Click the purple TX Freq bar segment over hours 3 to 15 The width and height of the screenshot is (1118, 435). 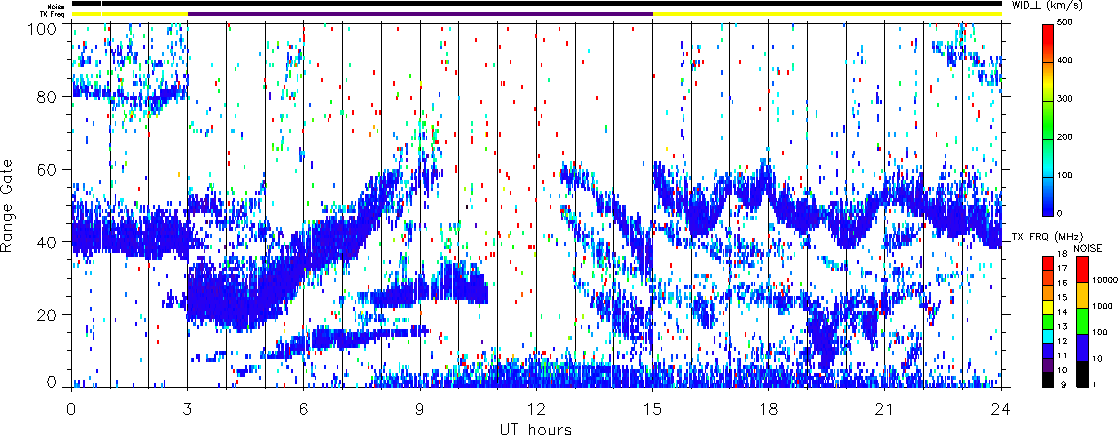[x=420, y=14]
